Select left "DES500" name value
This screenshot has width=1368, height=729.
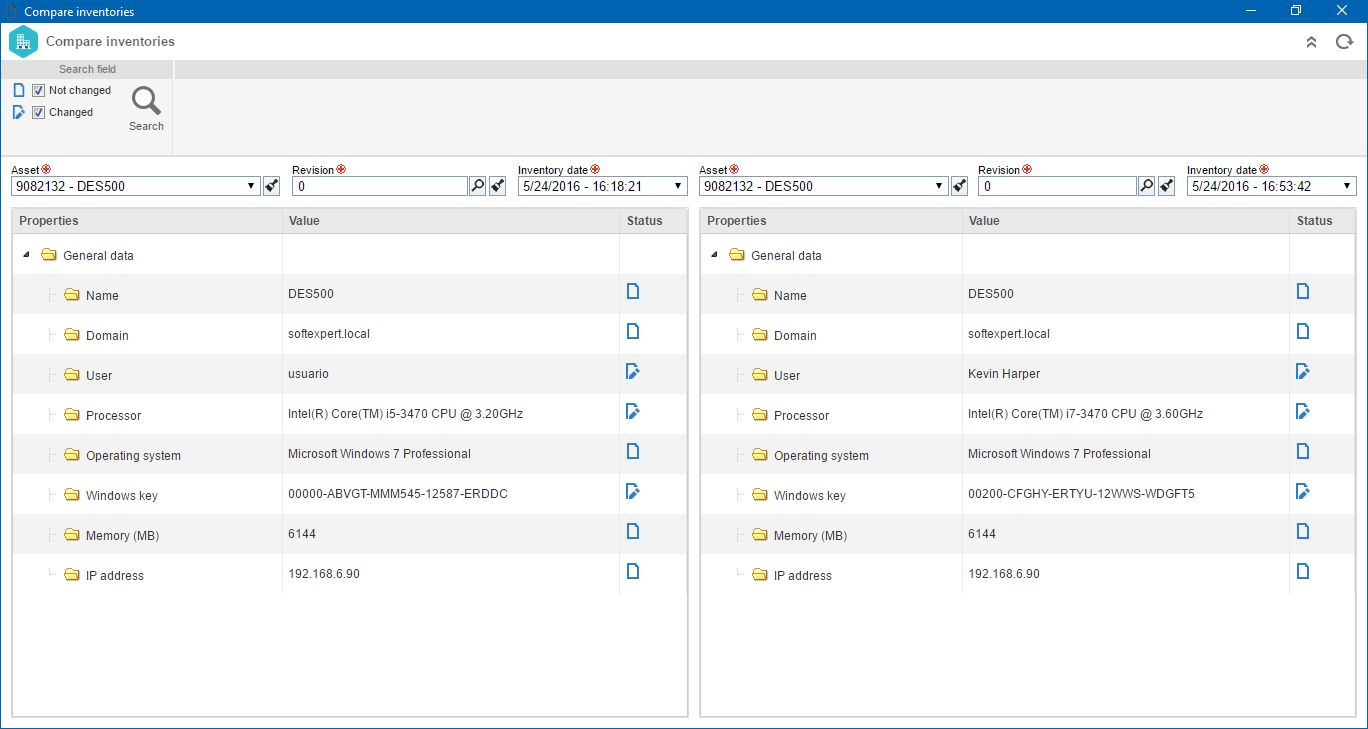coord(311,294)
